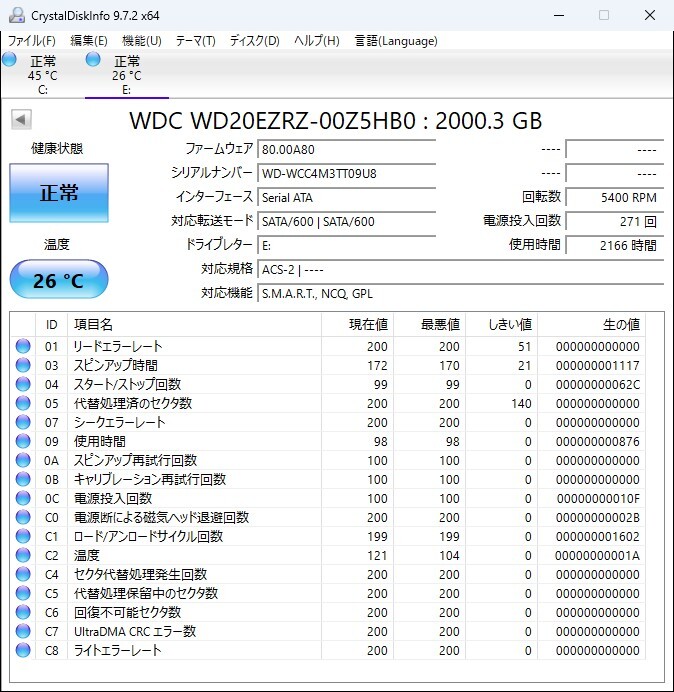Click the blue status orb for drive C:
The width and height of the screenshot is (674, 692).
(x=9, y=59)
